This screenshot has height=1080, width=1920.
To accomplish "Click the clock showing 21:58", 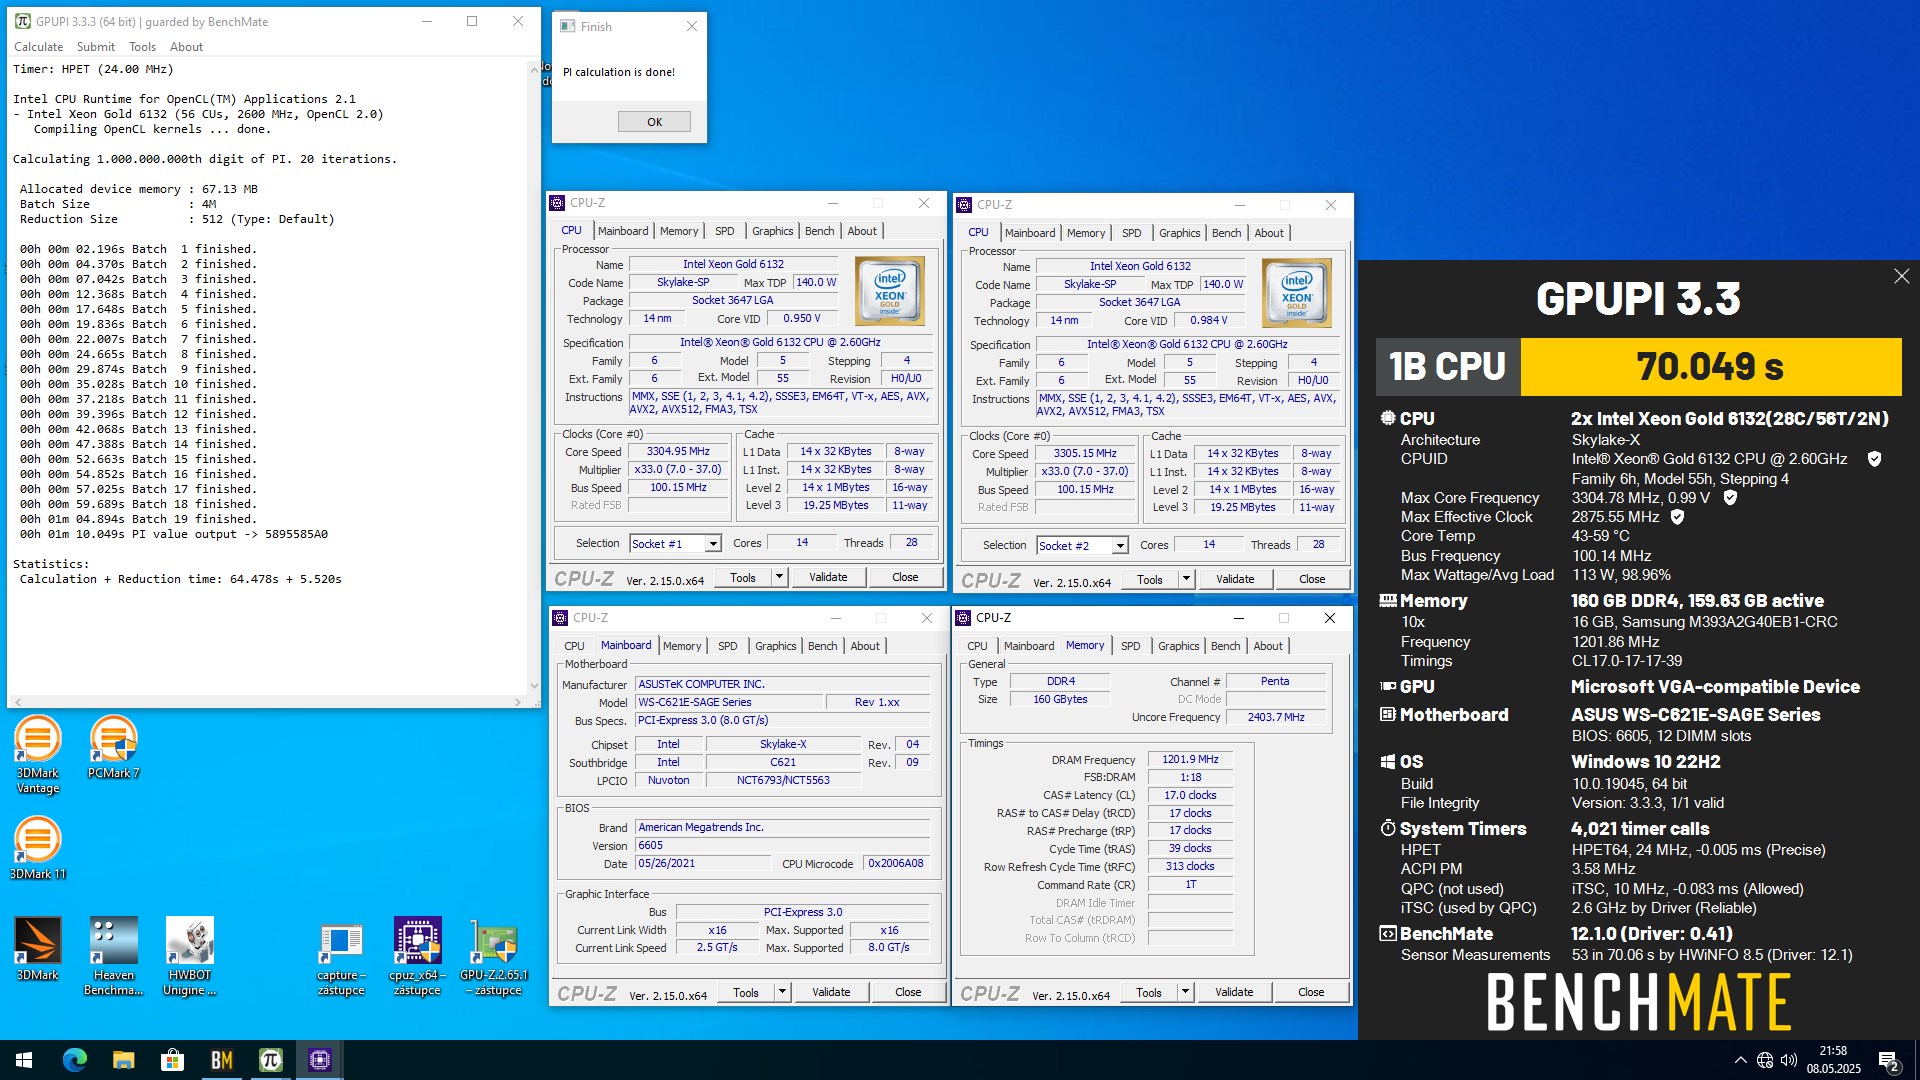I will [1833, 1051].
